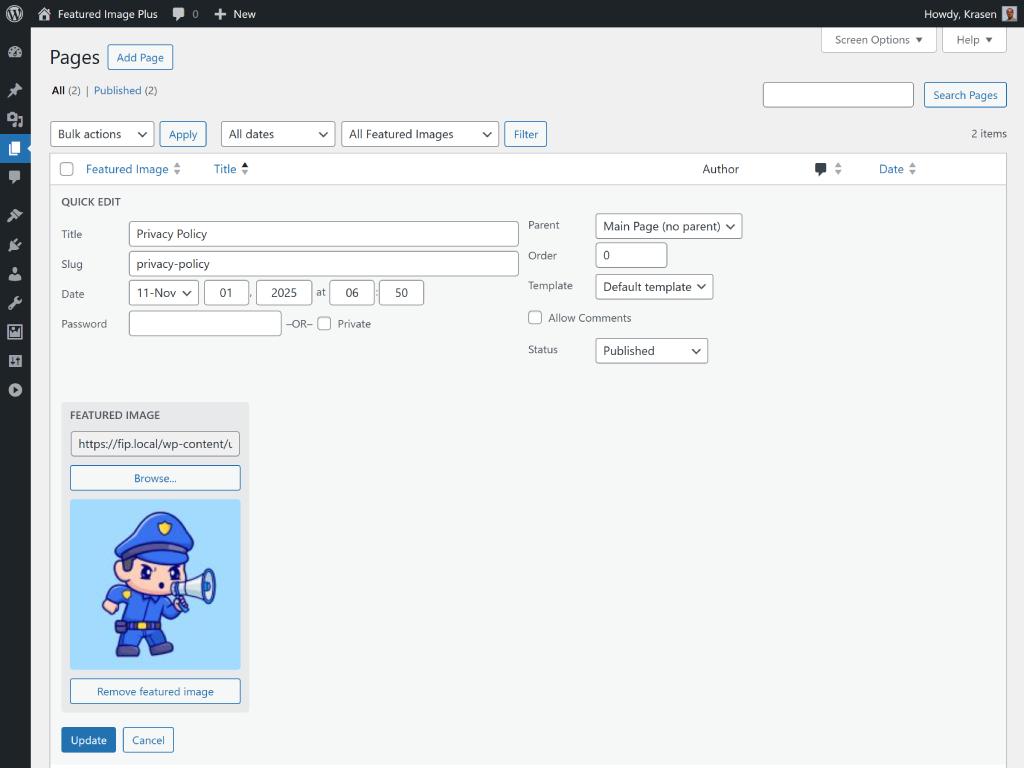This screenshot has height=768, width=1024.
Task: Open the Appearance brush icon
Action: coord(15,214)
